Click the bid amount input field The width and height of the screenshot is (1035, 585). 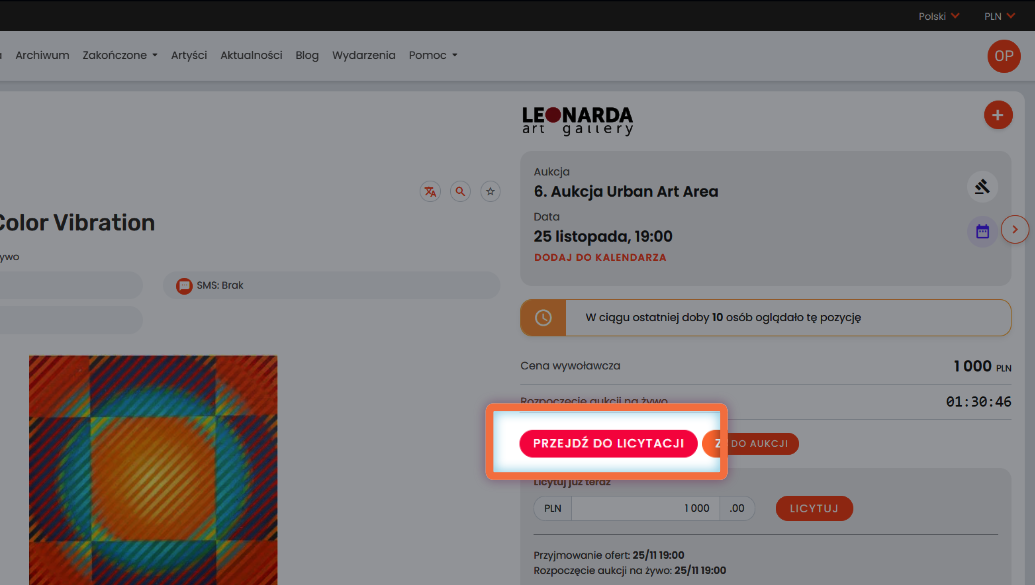(x=645, y=508)
